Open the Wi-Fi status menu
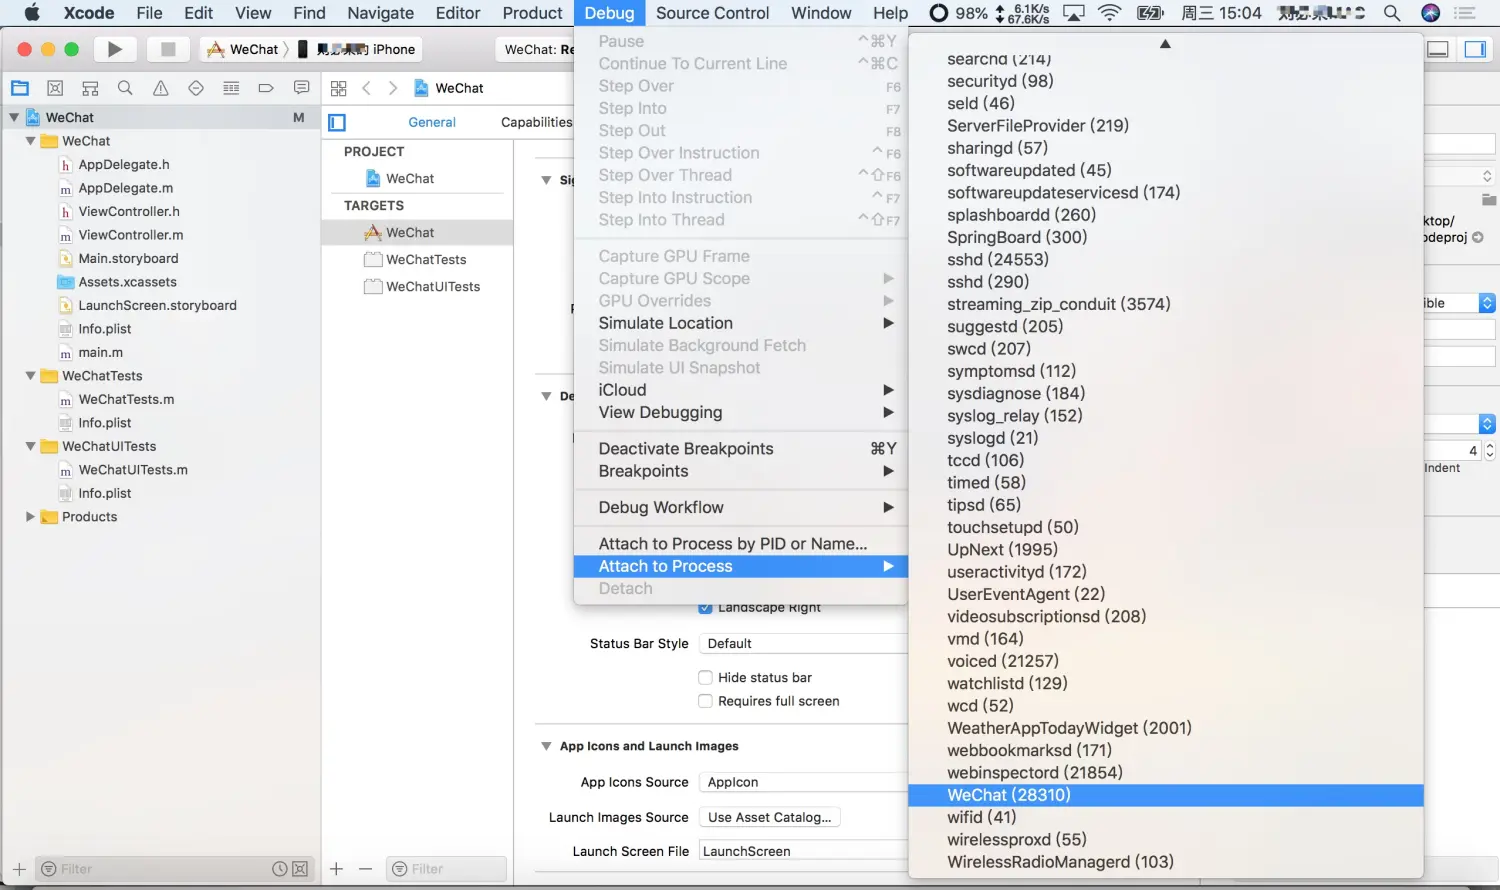This screenshot has height=890, width=1500. (x=1109, y=13)
